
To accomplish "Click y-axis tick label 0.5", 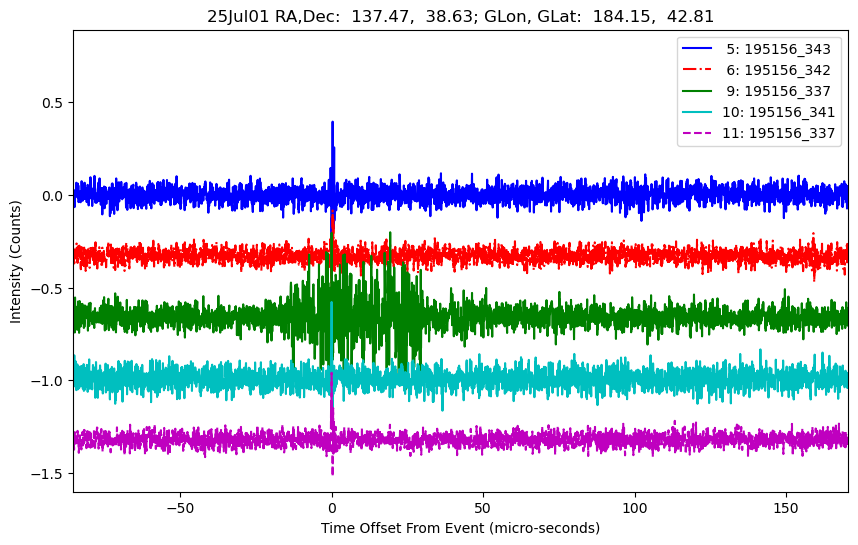I will pyautogui.click(x=53, y=103).
